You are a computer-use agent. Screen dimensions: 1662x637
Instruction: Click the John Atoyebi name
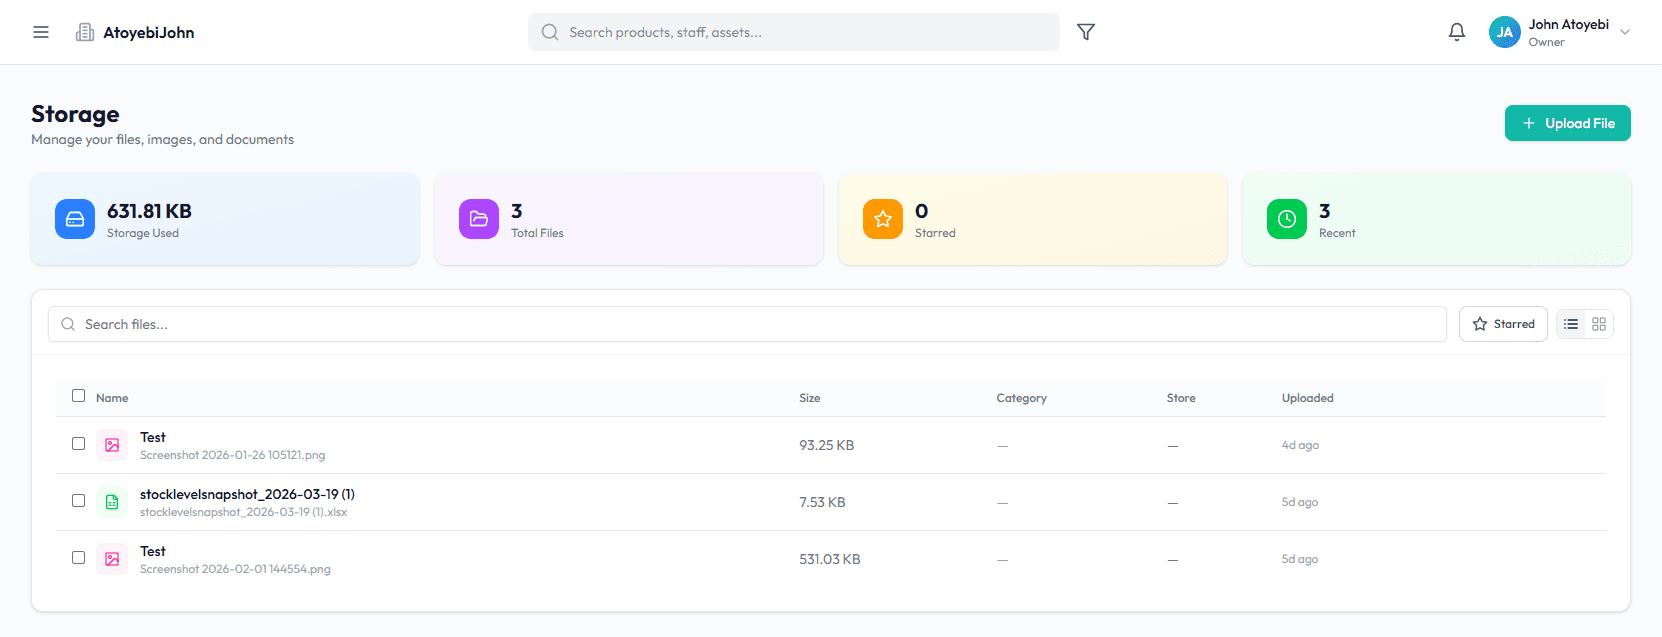(1568, 25)
